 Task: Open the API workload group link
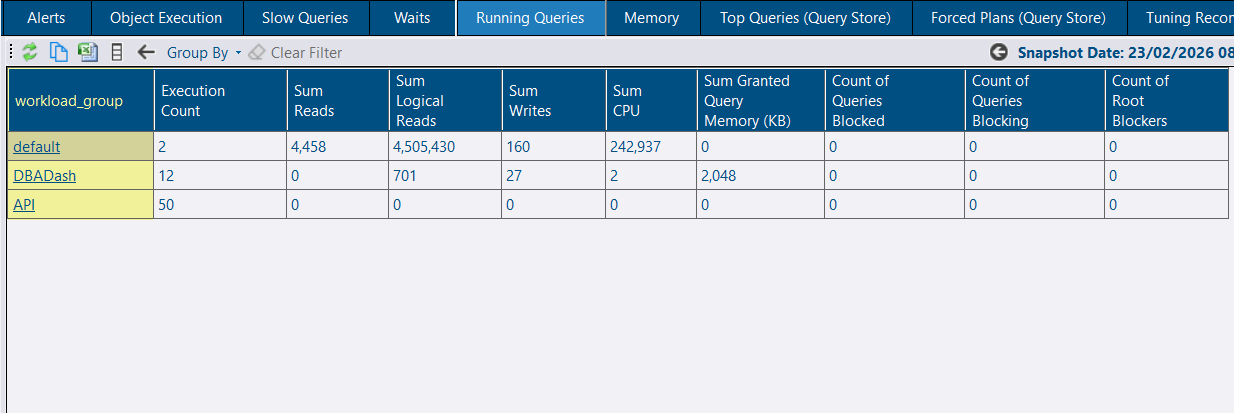point(25,205)
